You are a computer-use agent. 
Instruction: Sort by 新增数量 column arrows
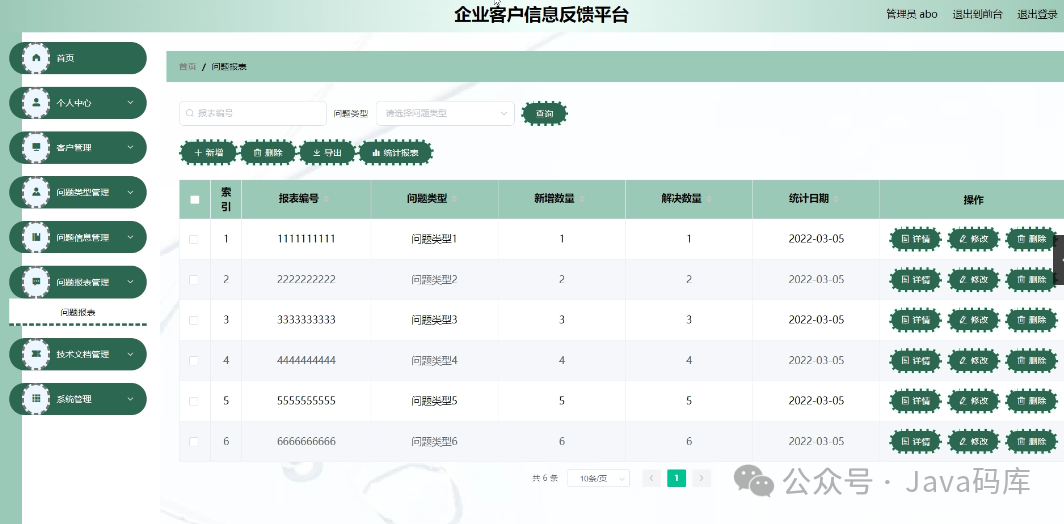pos(582,199)
